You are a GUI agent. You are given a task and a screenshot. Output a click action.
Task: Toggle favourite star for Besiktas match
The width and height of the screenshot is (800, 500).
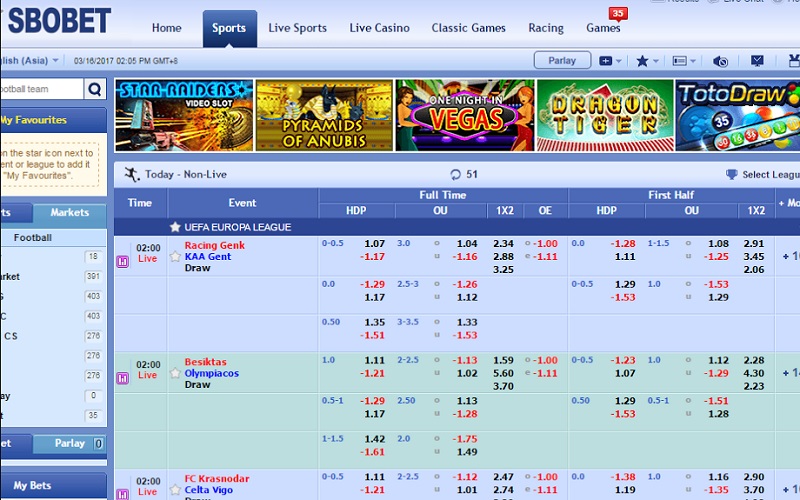175,373
